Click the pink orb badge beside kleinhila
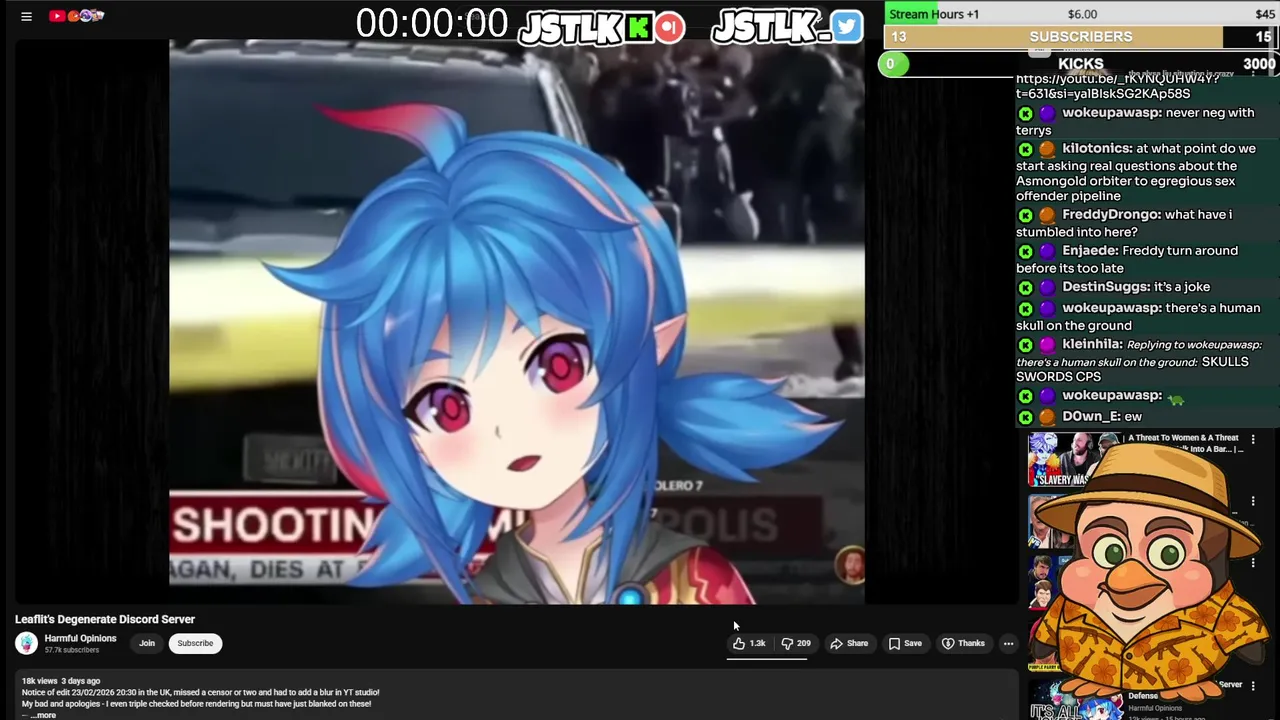Image resolution: width=1280 pixels, height=720 pixels. pos(1046,345)
